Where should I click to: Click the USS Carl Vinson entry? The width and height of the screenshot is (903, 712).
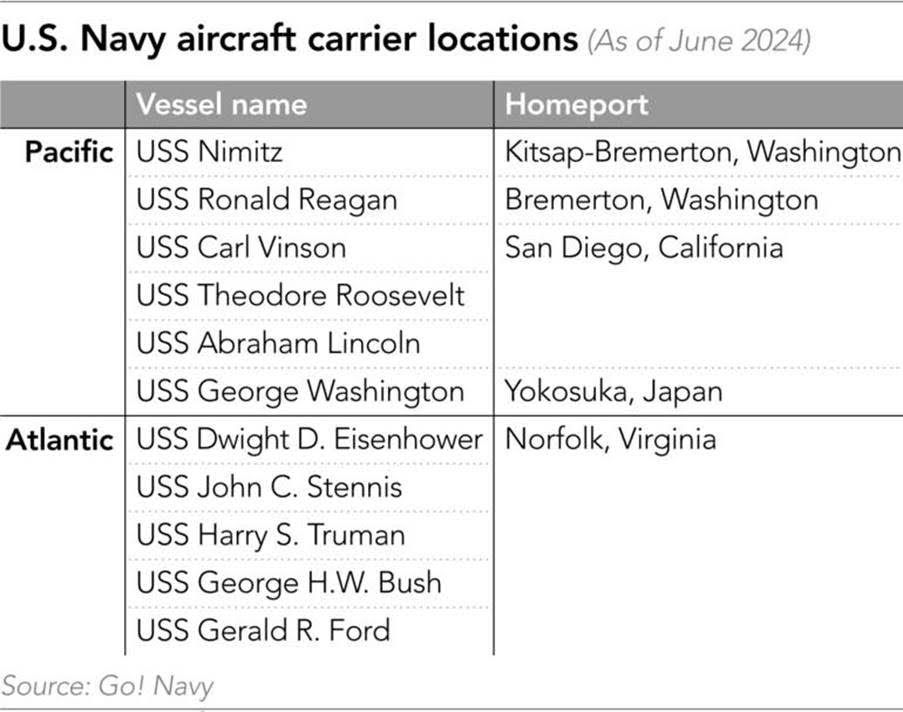(241, 247)
